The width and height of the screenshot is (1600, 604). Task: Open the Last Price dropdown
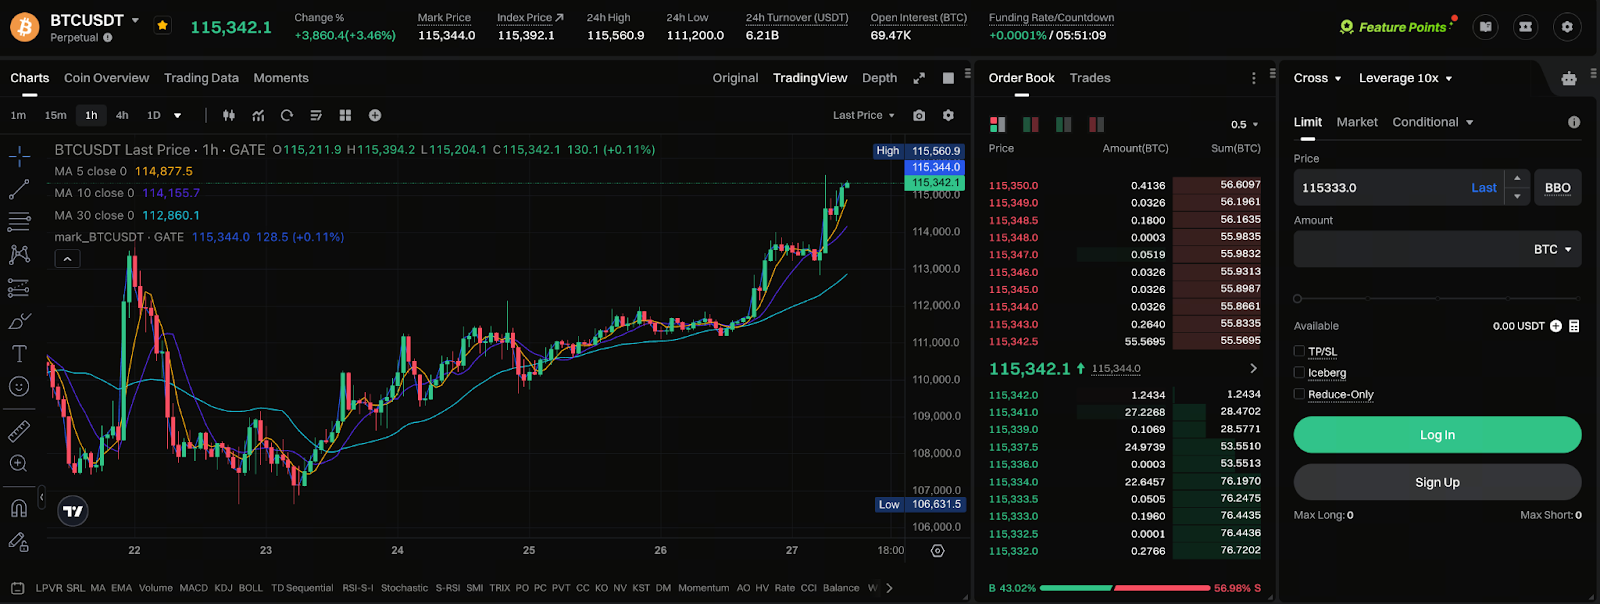(x=864, y=115)
